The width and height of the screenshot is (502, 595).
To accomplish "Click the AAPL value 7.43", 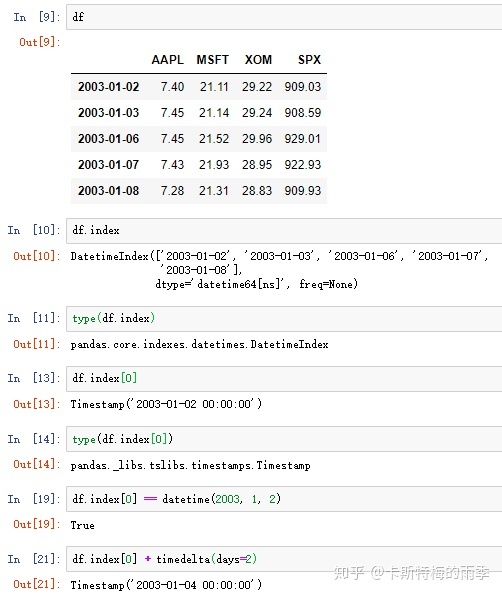I will click(x=172, y=165).
